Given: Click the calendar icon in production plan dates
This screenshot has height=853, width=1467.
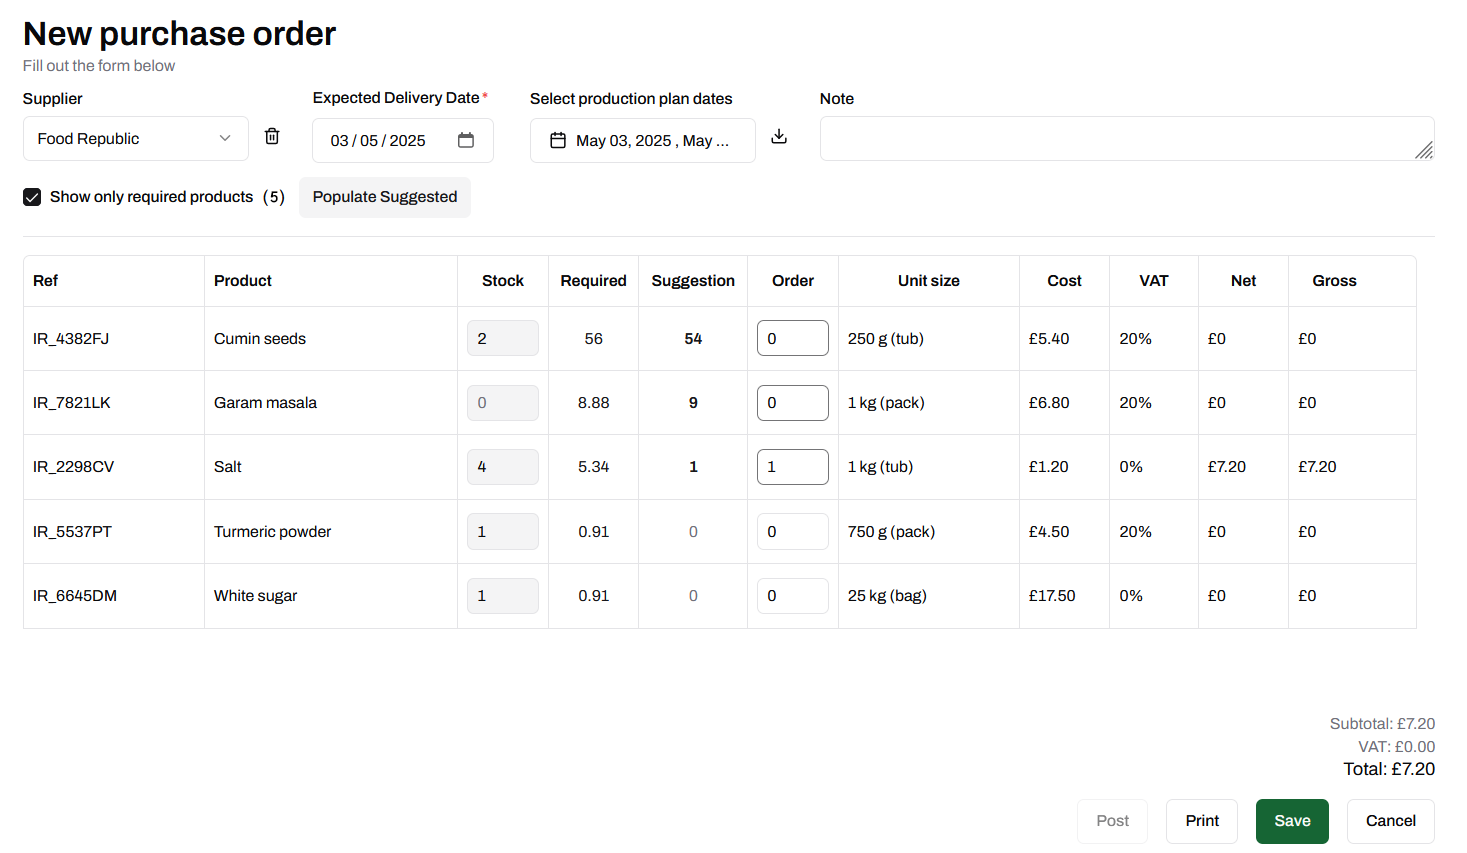Looking at the screenshot, I should pos(558,140).
